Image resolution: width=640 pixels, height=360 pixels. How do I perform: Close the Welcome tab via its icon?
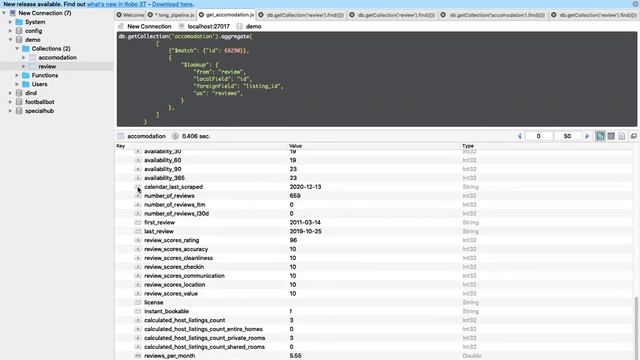coord(119,15)
